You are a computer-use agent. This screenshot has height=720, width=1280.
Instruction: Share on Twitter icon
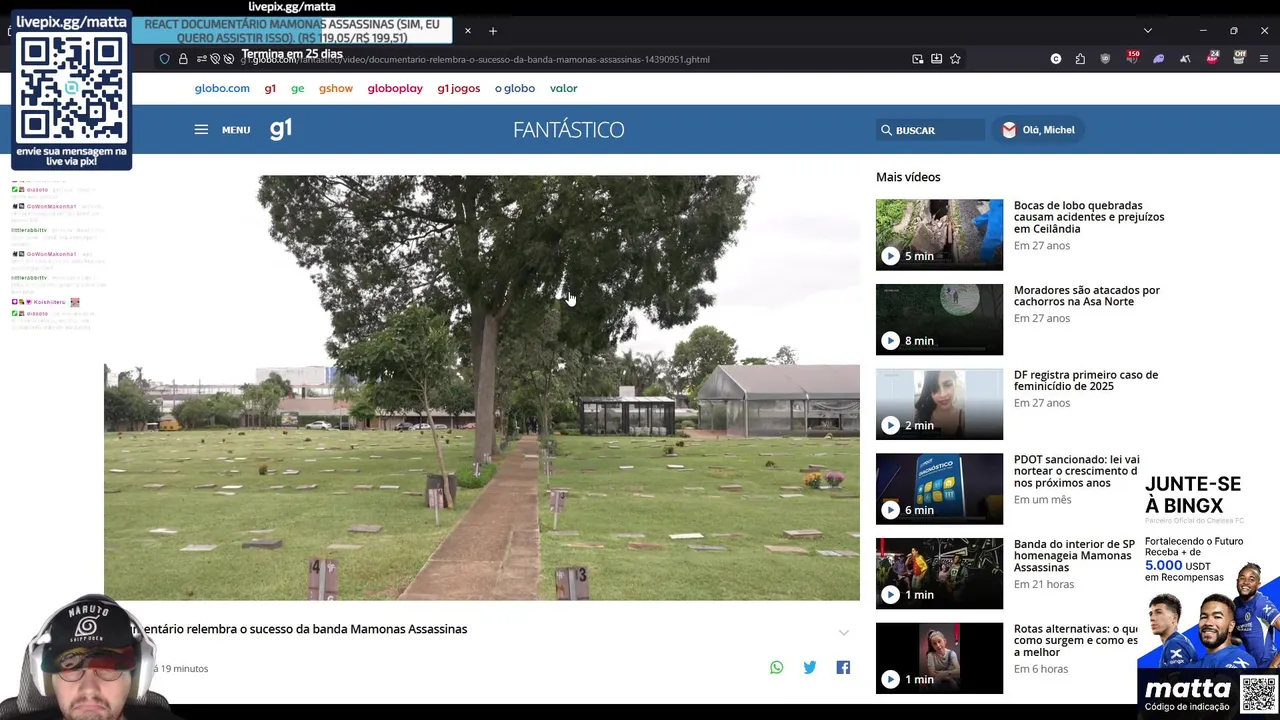point(810,667)
